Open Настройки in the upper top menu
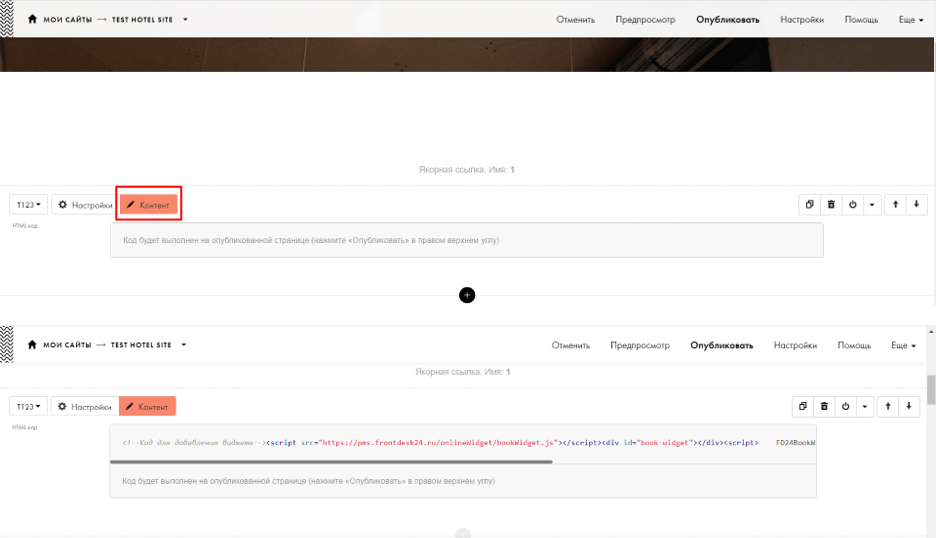Screen dimensions: 936x538 (802, 20)
